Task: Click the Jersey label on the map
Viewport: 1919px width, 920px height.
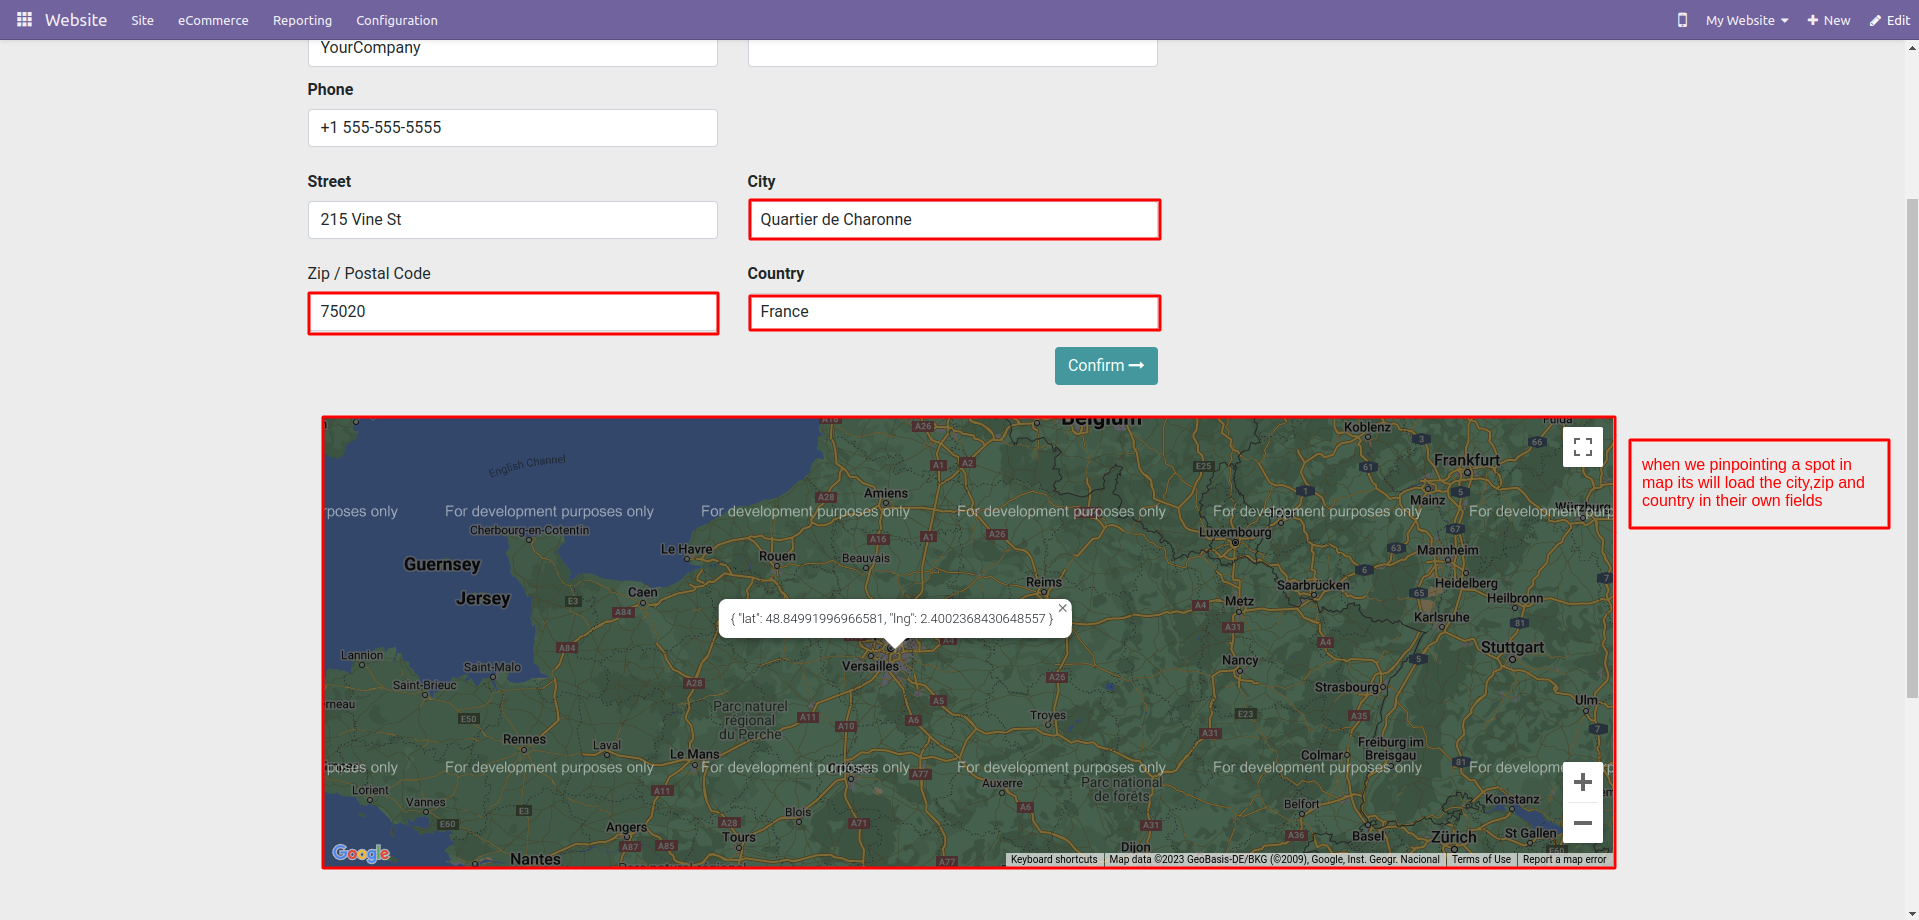Action: (x=483, y=598)
